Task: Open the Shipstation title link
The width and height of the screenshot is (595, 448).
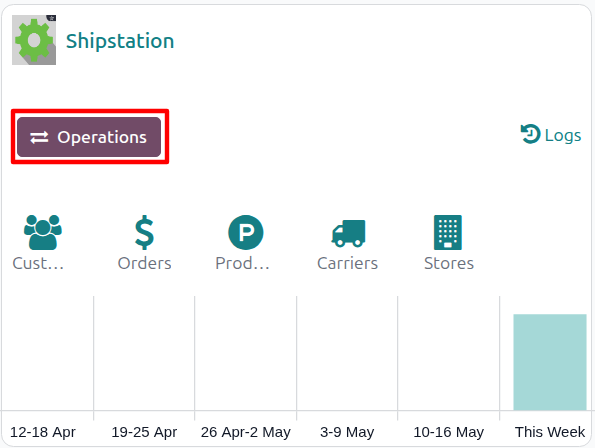Action: click(x=120, y=41)
